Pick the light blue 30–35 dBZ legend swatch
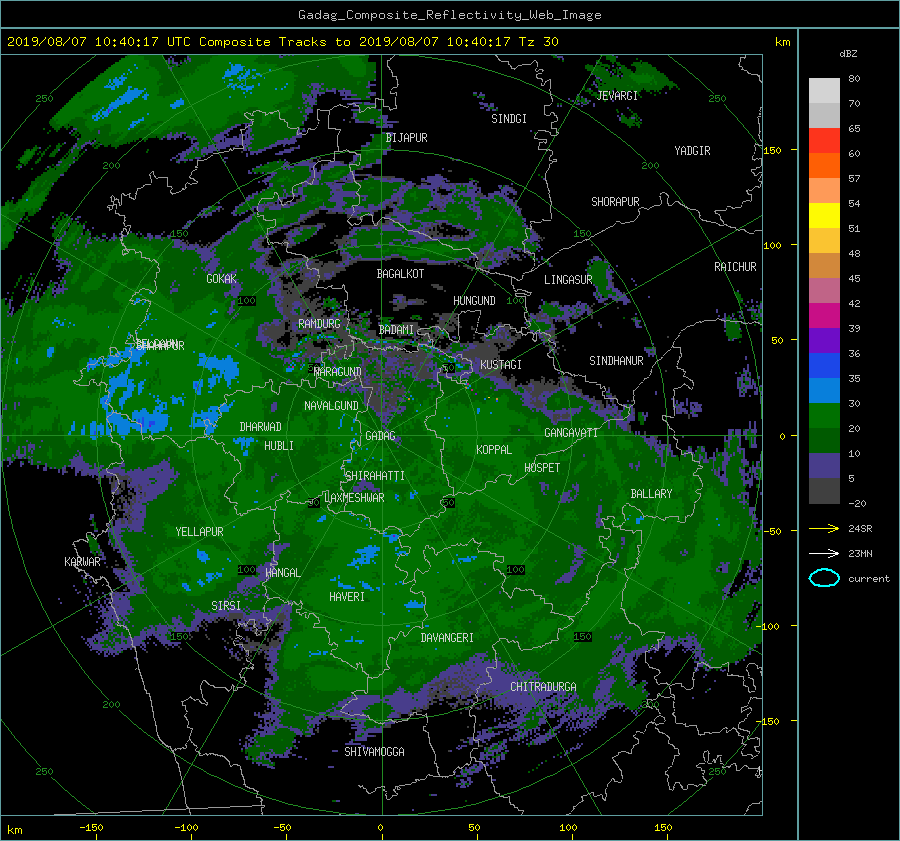 (824, 390)
